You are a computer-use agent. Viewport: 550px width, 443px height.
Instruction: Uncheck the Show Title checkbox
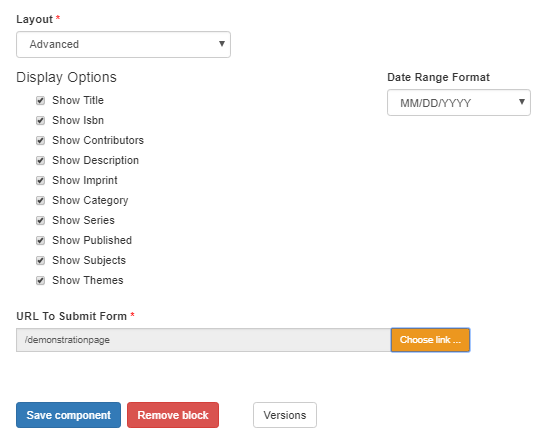coord(40,101)
